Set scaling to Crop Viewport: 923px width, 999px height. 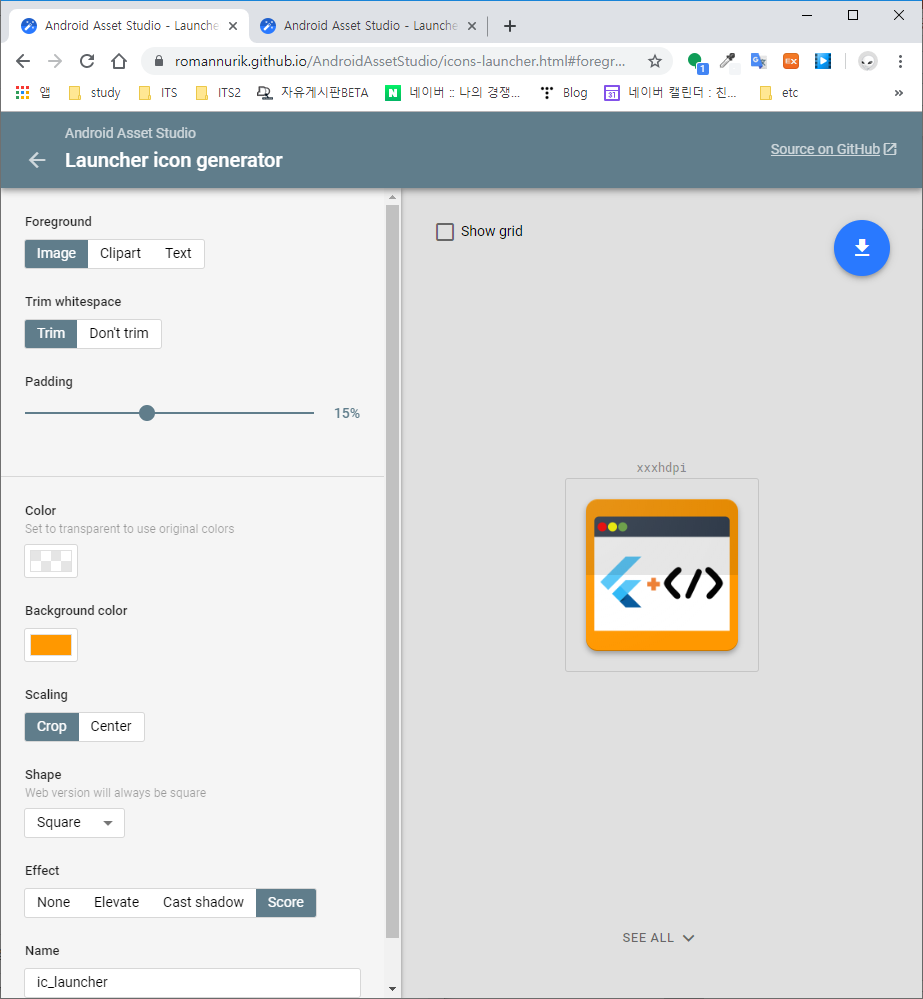pyautogui.click(x=52, y=727)
